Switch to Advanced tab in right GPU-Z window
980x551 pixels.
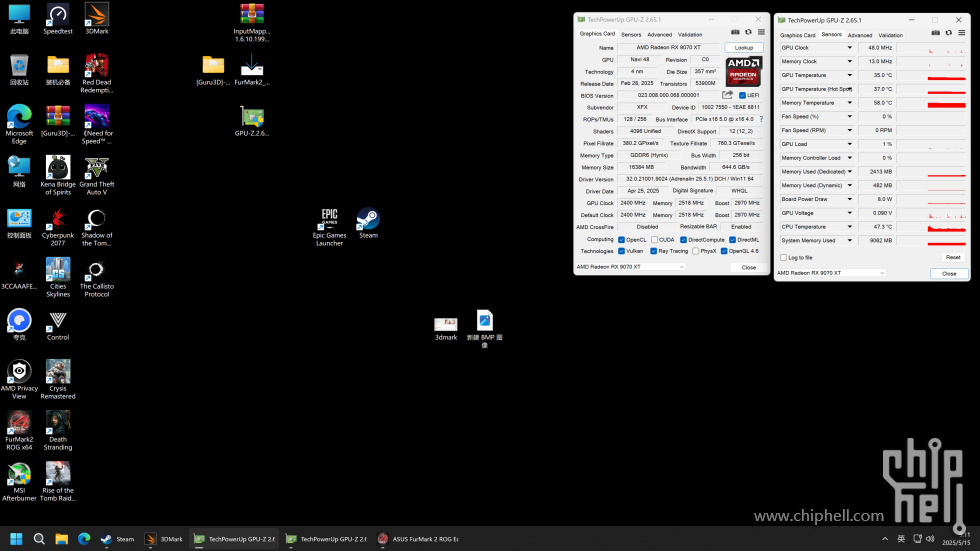(x=859, y=35)
